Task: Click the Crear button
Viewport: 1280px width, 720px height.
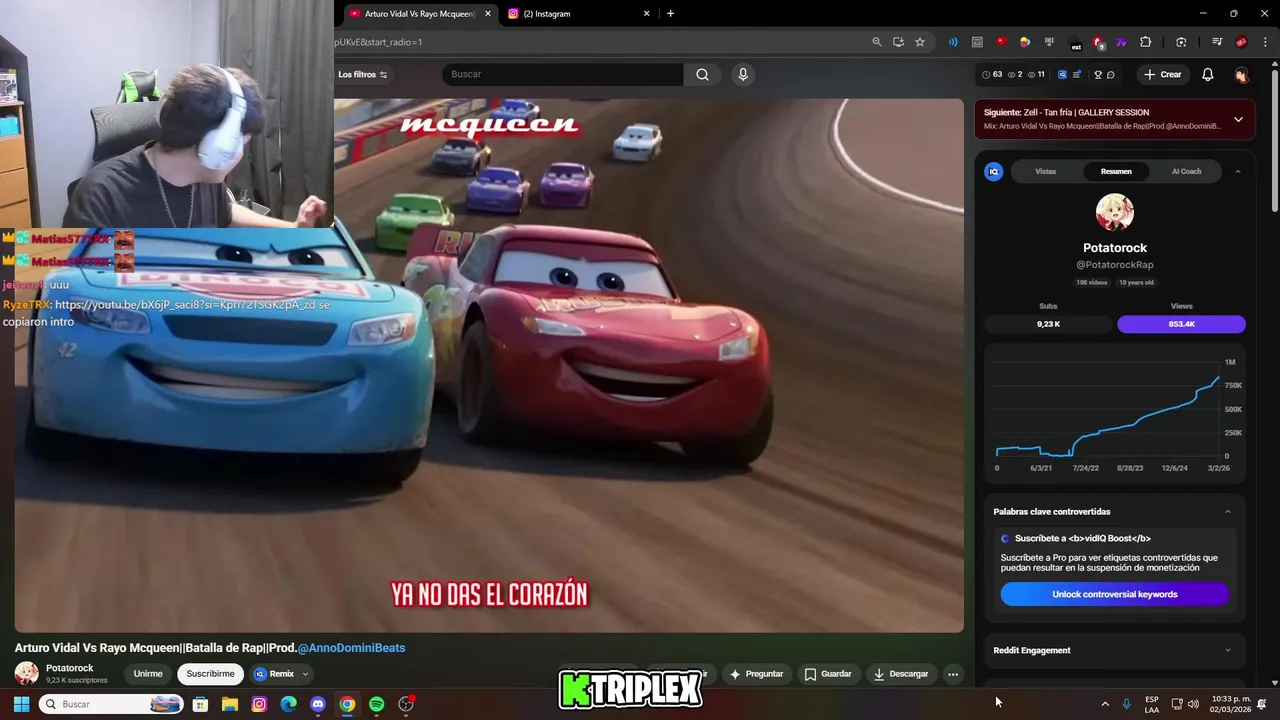Action: (1163, 75)
